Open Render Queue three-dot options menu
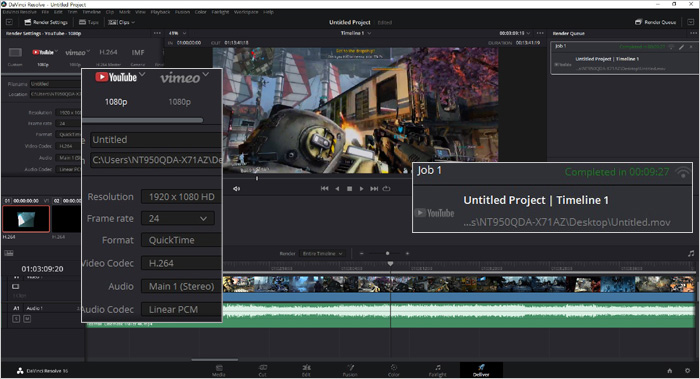Screen dimensions: 700x379 (x=693, y=33)
